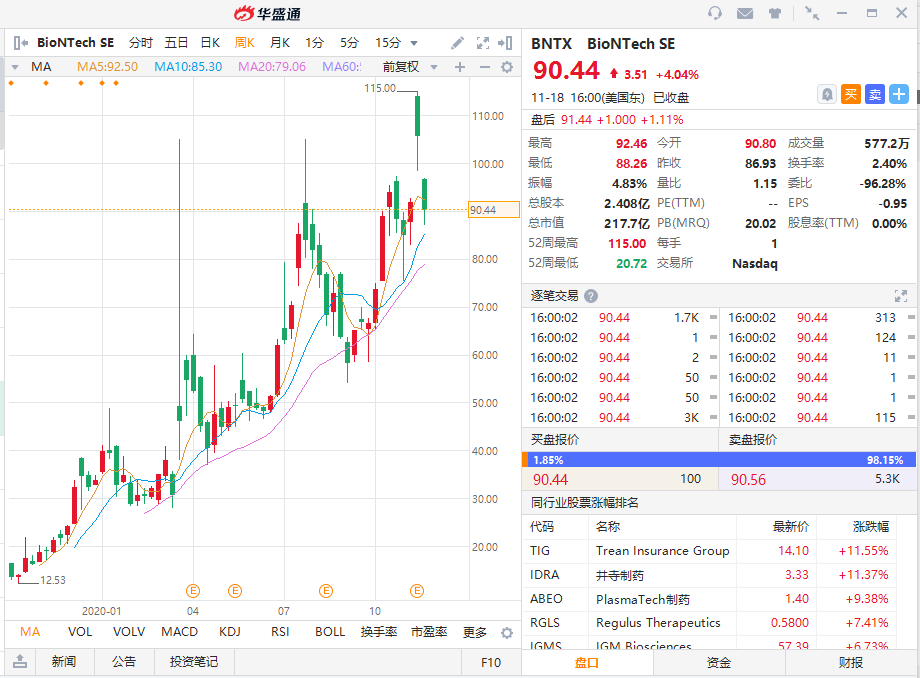The image size is (920, 678).
Task: Select the KDJ indicator
Action: click(x=229, y=632)
